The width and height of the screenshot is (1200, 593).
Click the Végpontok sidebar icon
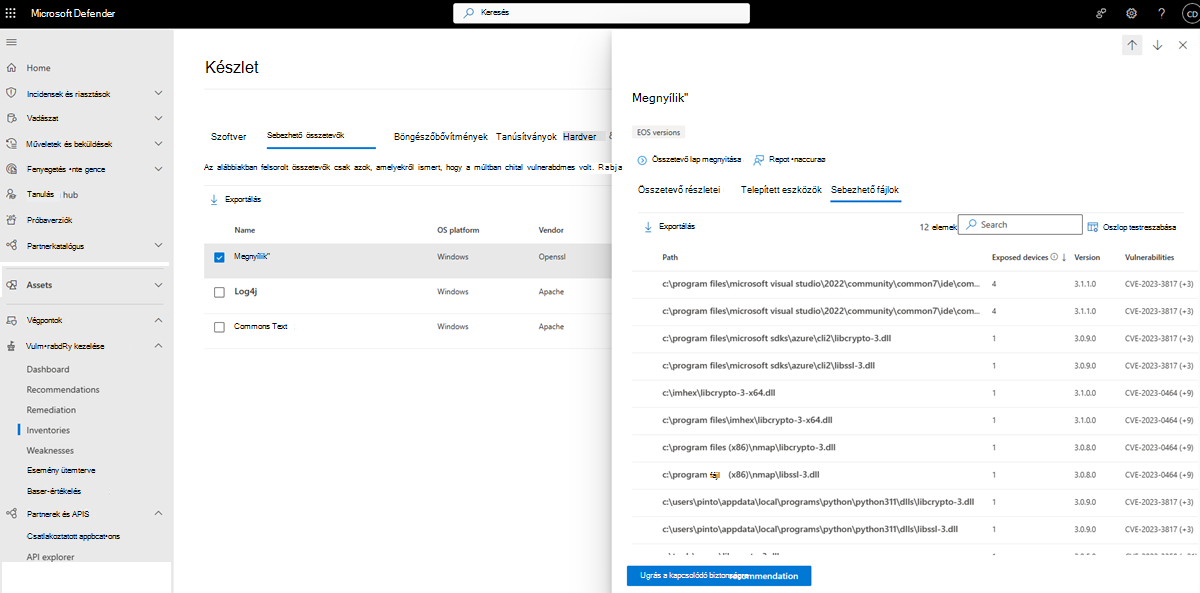point(12,320)
